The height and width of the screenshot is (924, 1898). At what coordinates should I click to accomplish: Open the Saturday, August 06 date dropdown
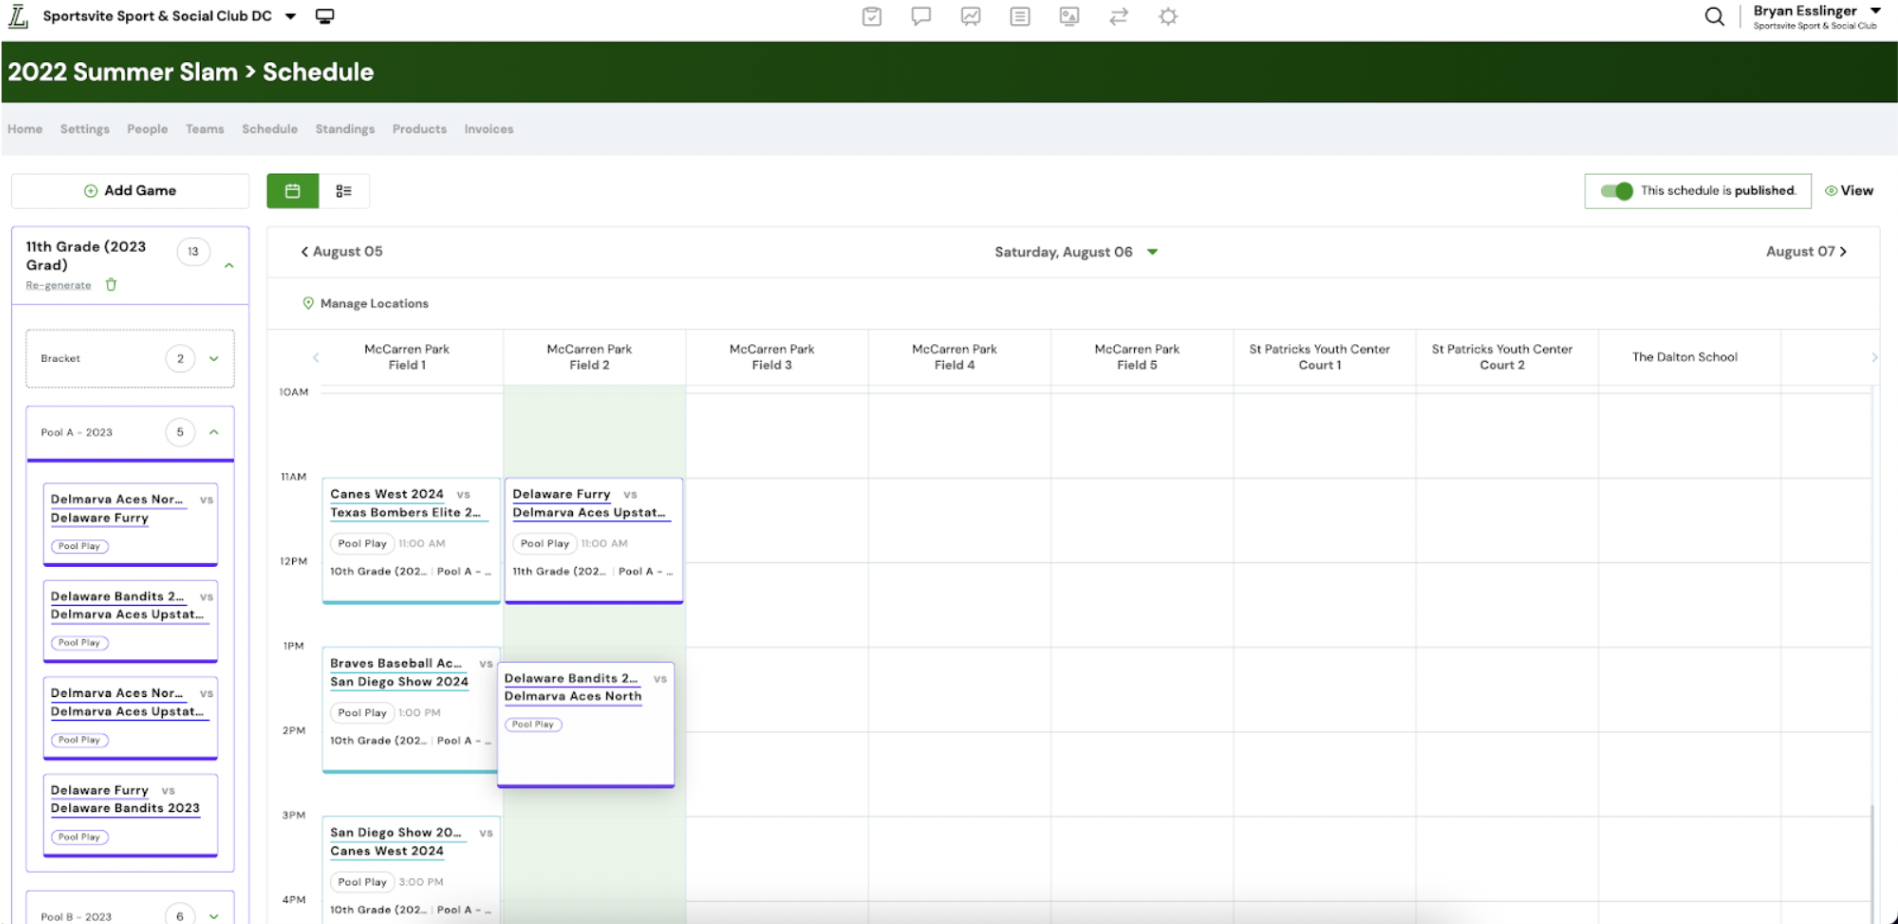pyautogui.click(x=1153, y=252)
